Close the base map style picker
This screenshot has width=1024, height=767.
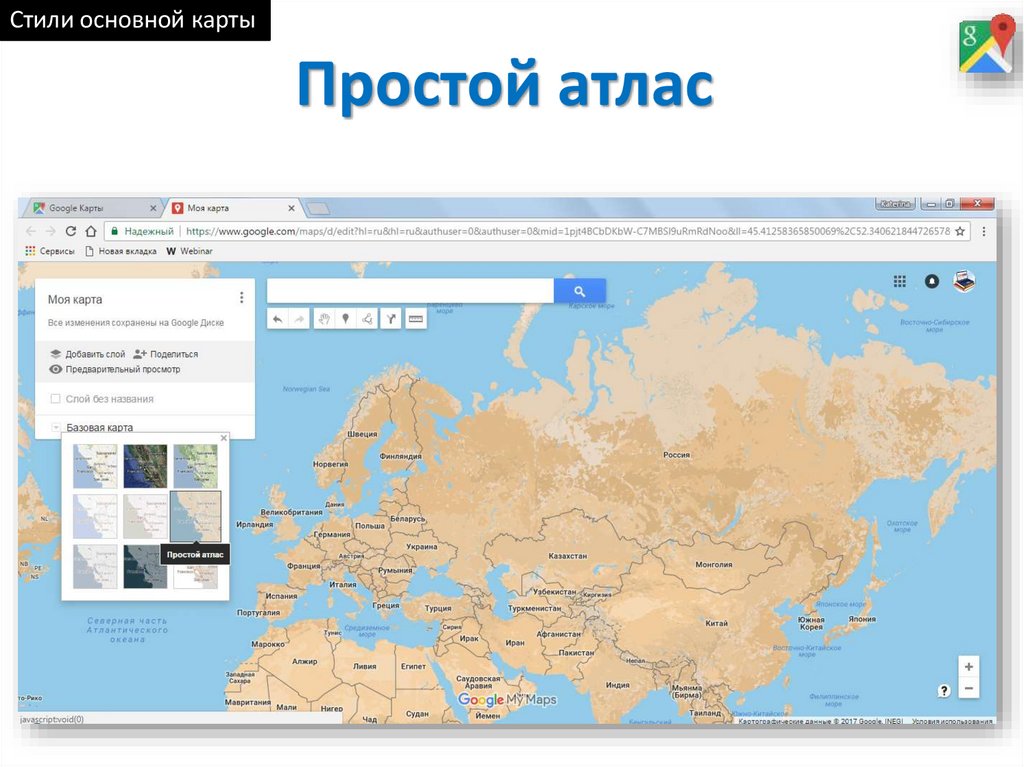[x=224, y=438]
